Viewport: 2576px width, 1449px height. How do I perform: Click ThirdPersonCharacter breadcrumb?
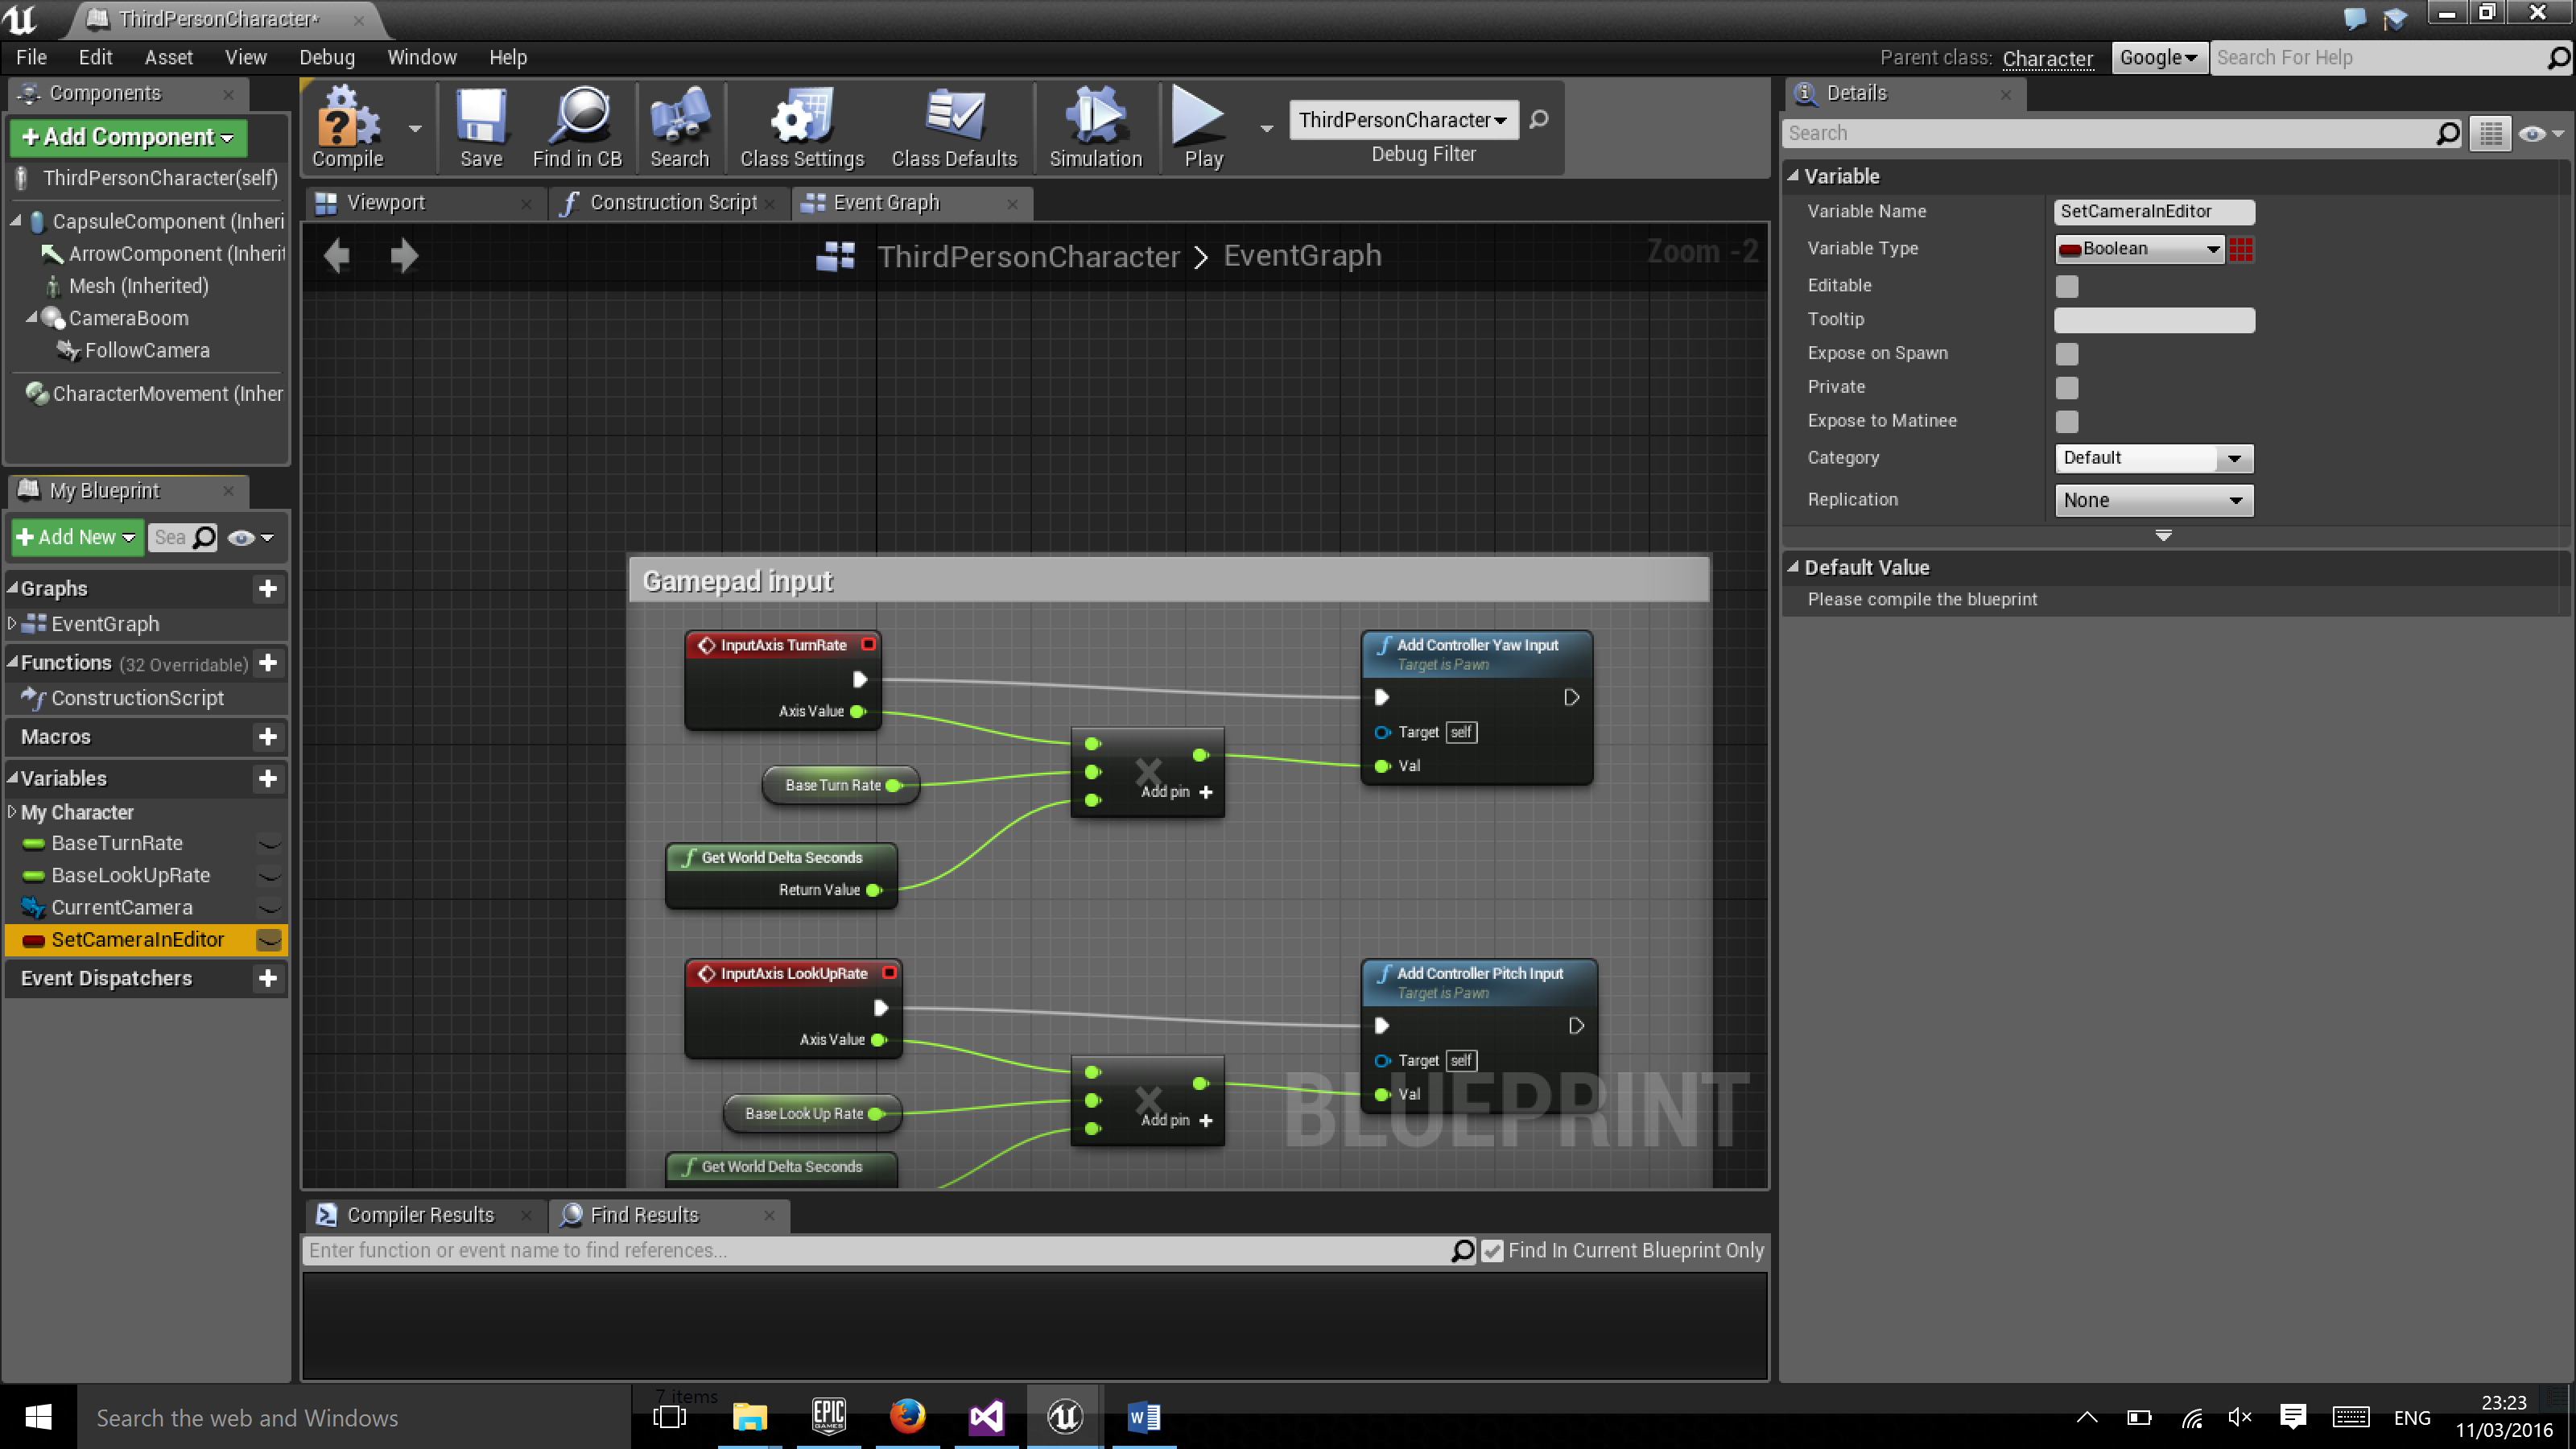pos(1028,256)
